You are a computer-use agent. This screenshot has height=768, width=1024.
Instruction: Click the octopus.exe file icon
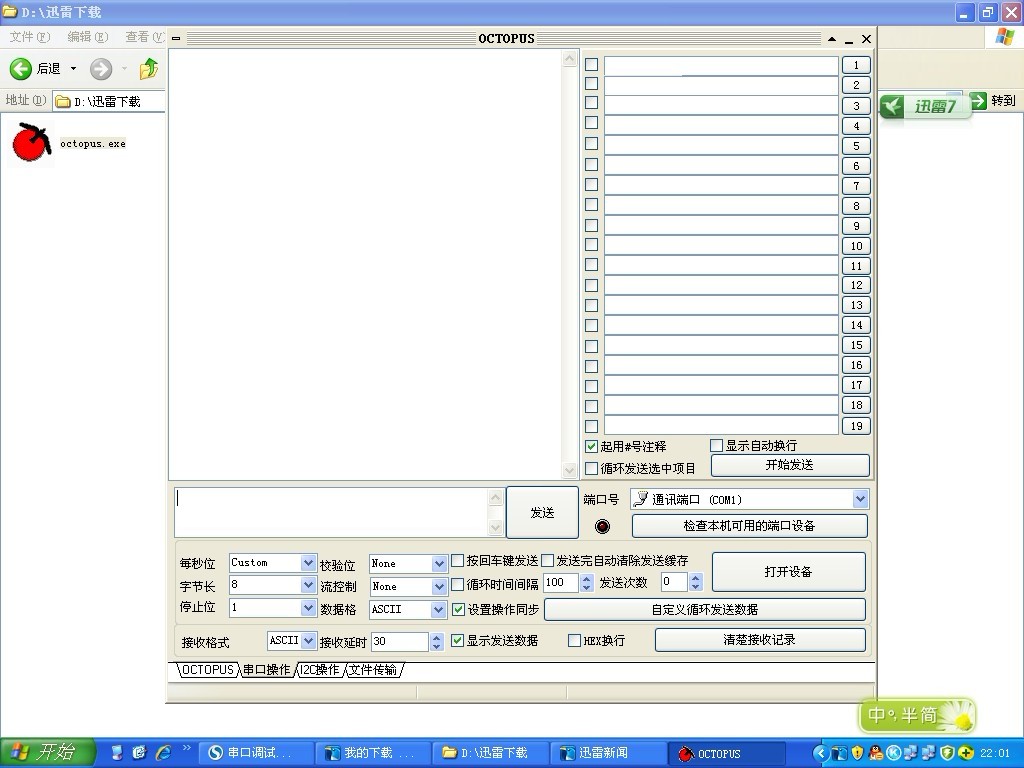(x=31, y=142)
